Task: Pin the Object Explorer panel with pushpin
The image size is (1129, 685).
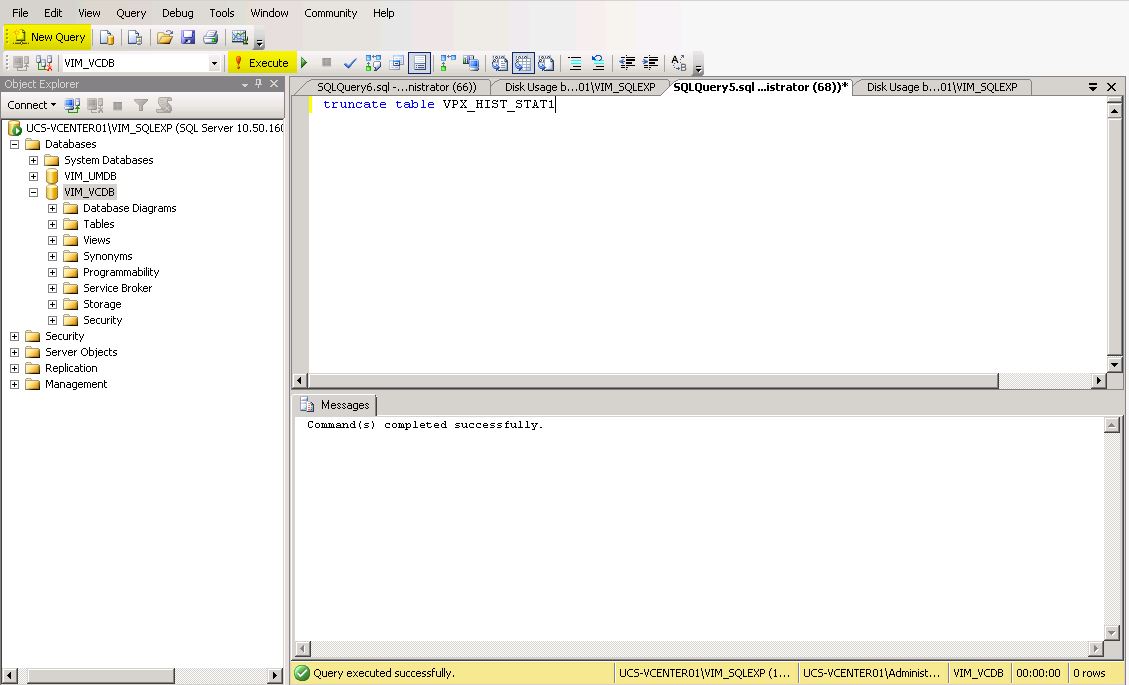Action: (x=259, y=85)
